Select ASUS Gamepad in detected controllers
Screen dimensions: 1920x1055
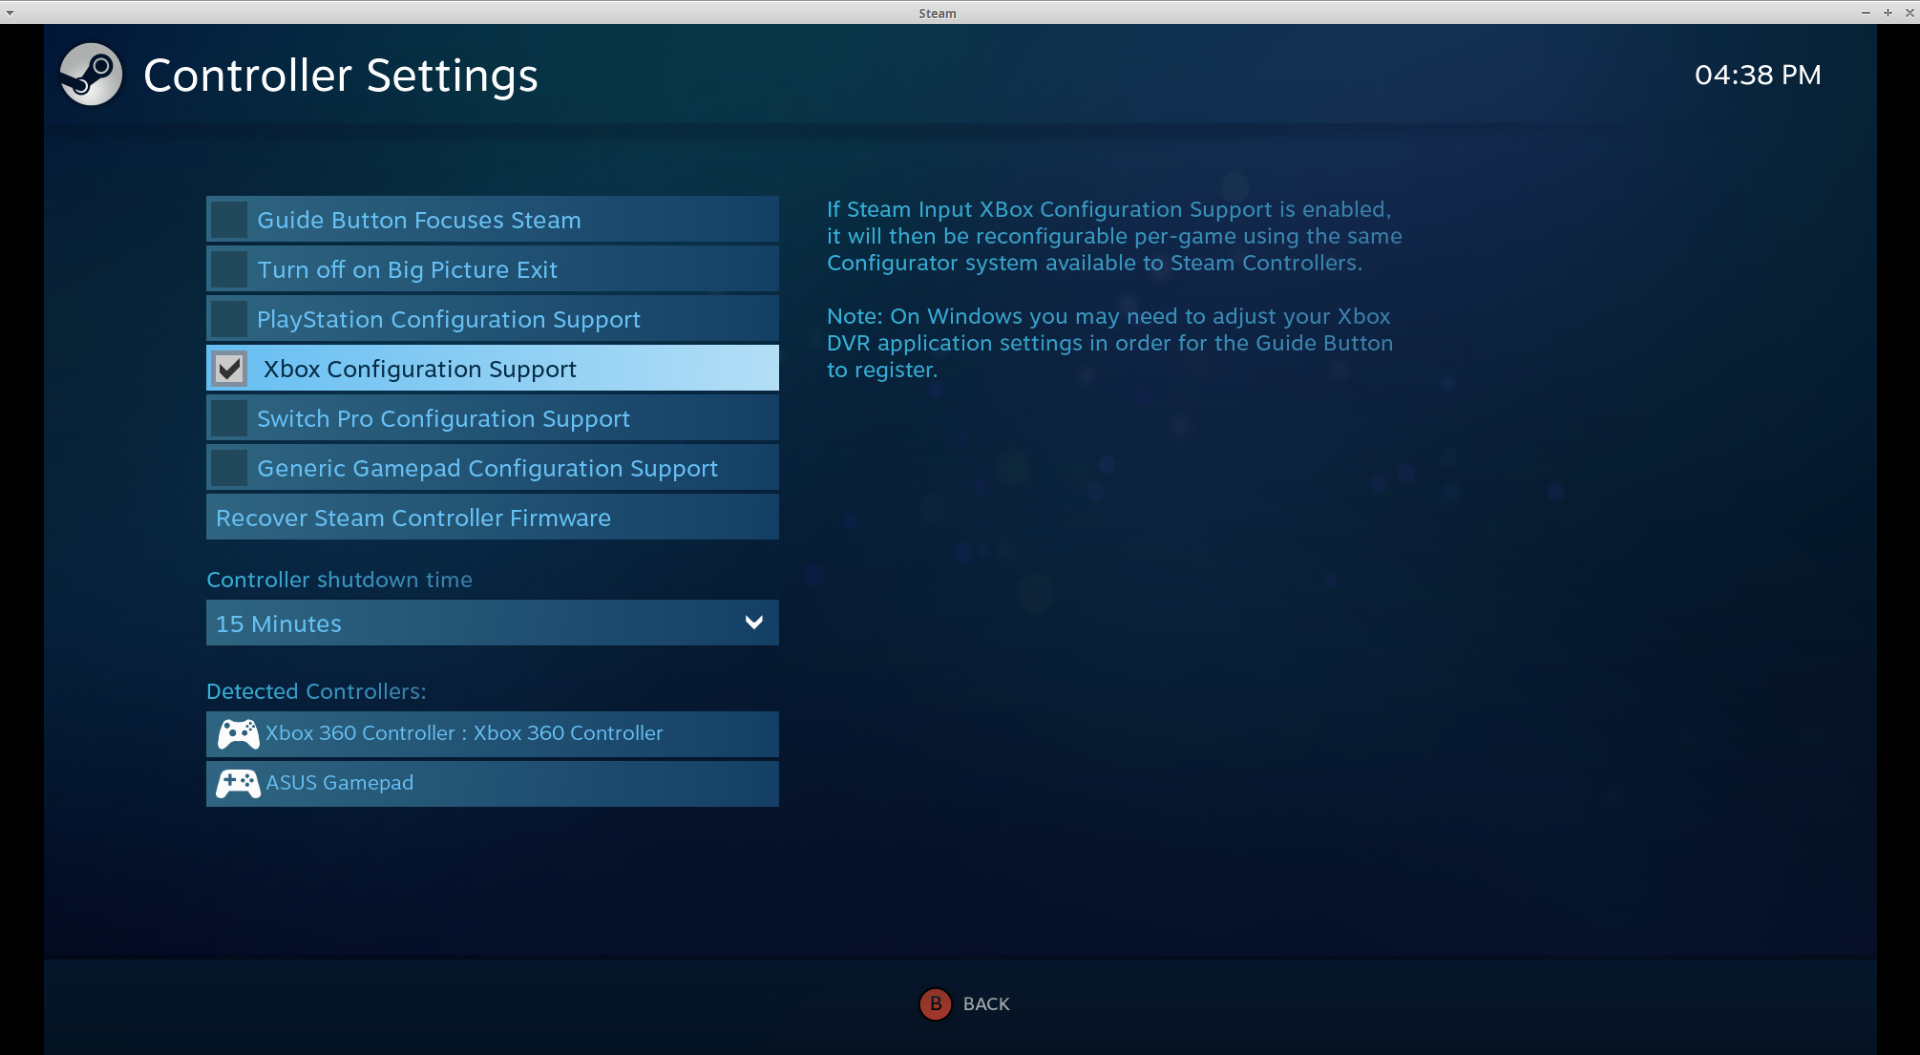tap(492, 784)
